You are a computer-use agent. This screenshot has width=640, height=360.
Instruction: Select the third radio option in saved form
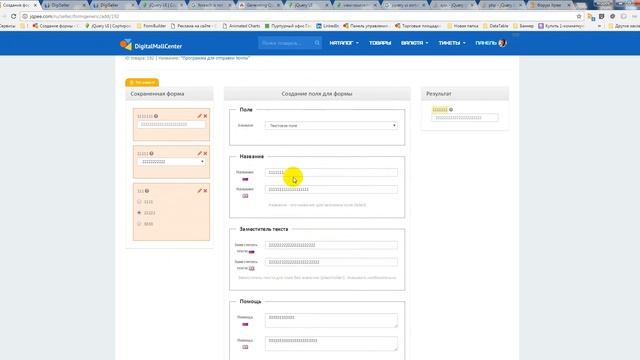(139, 224)
